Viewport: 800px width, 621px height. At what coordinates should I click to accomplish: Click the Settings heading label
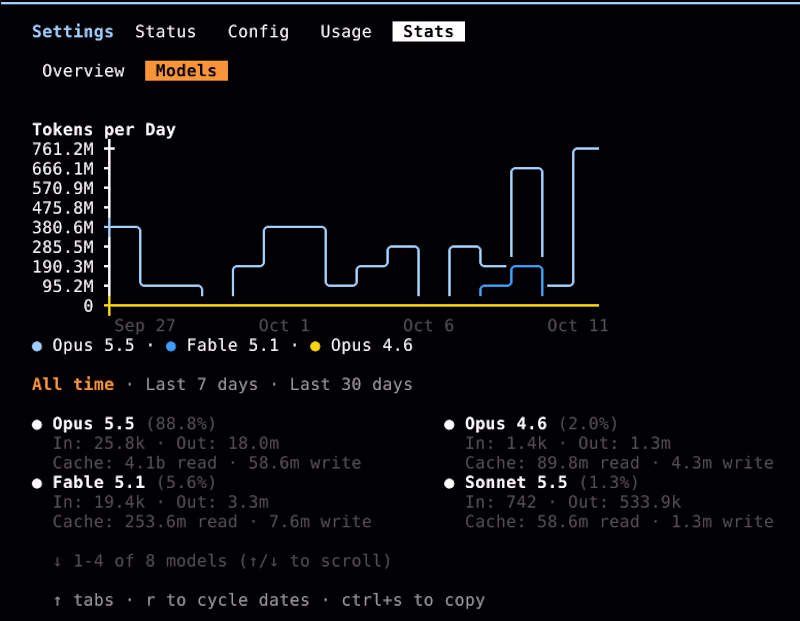click(73, 32)
